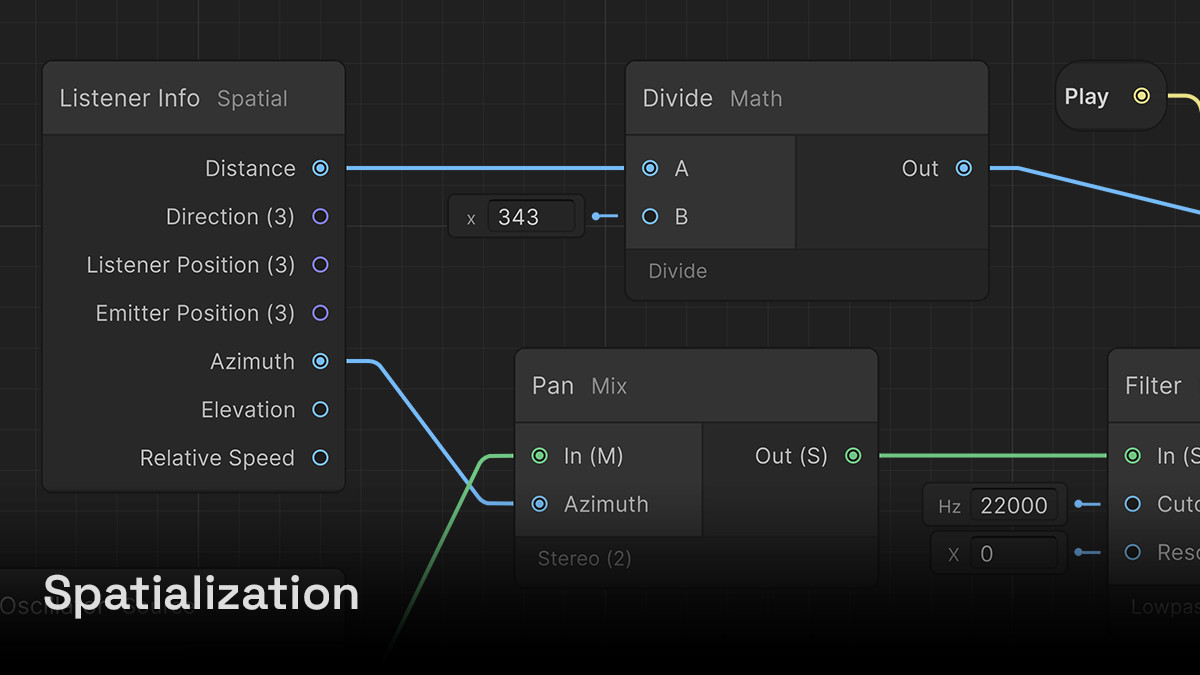The width and height of the screenshot is (1200, 675).
Task: Edit the 22000 Hz cutoff value field
Action: [1013, 505]
